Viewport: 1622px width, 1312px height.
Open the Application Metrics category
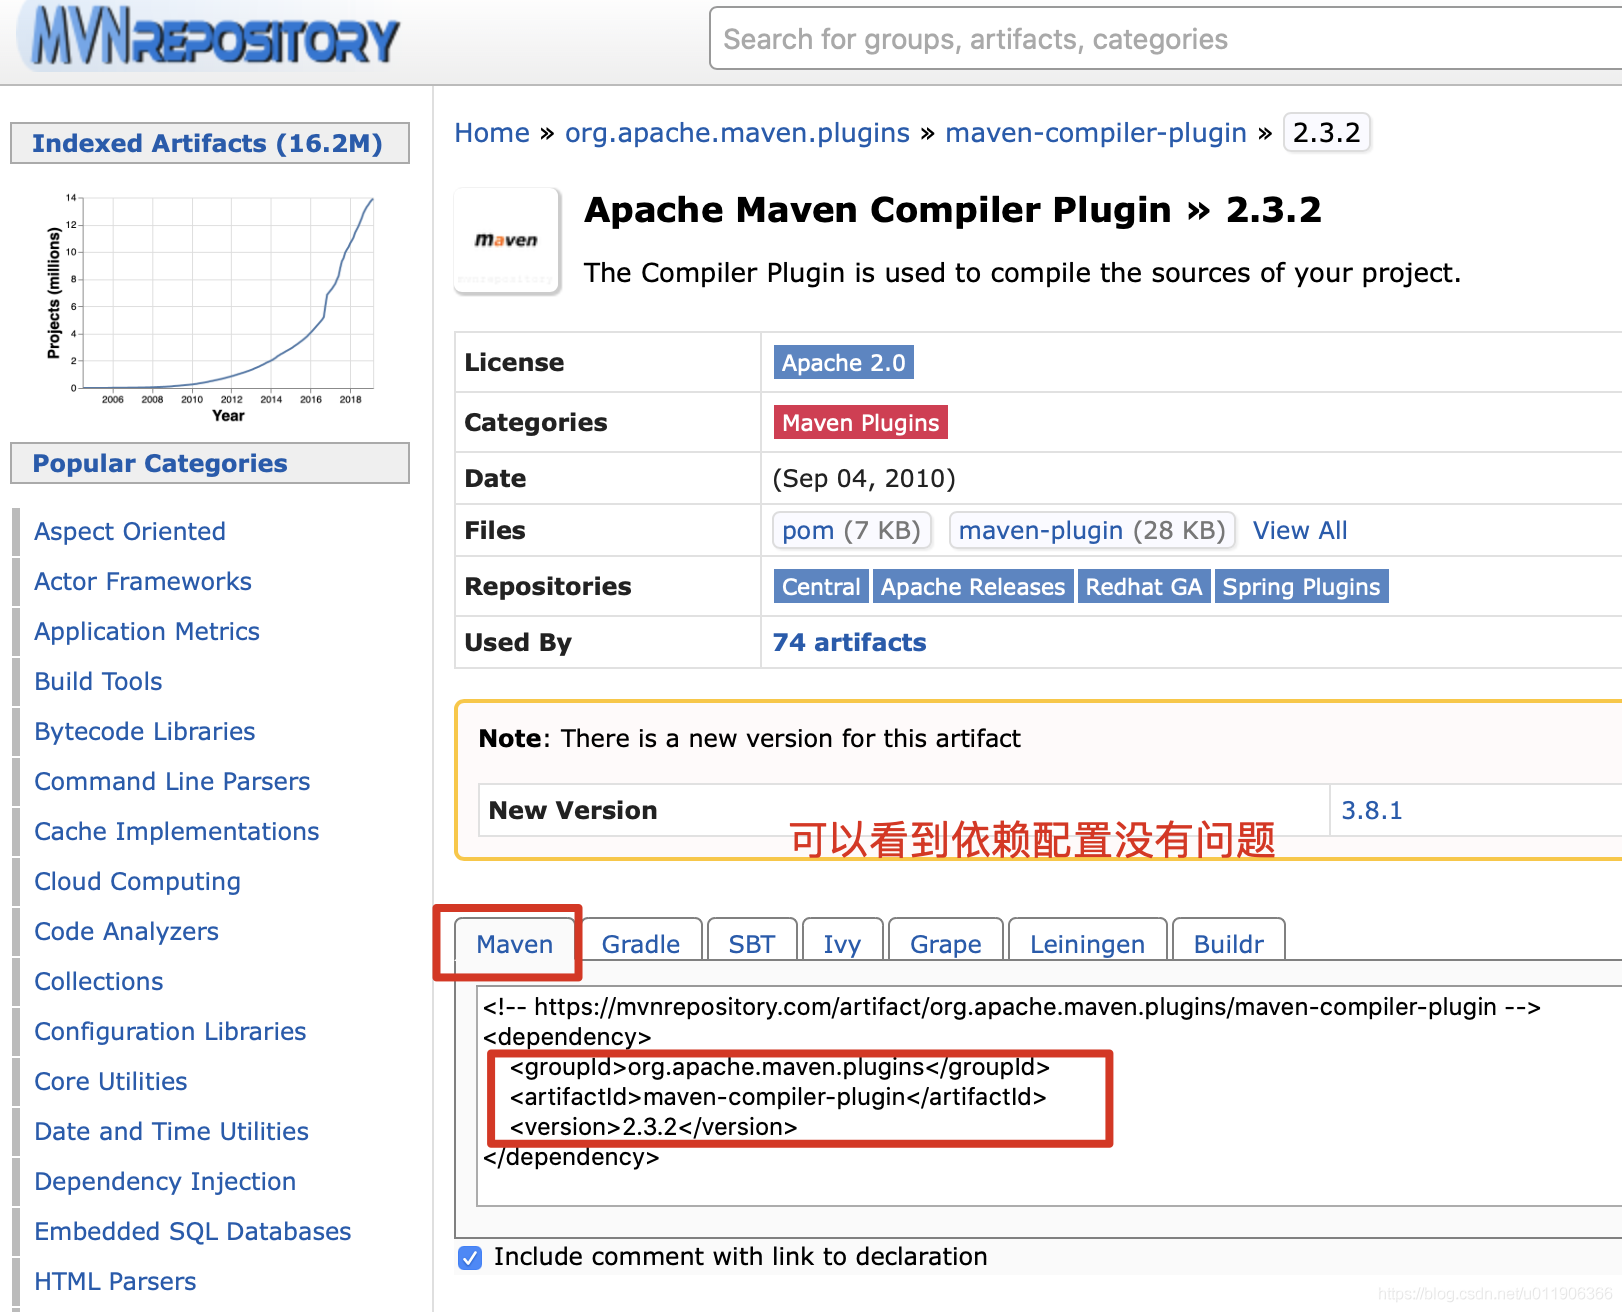147,631
